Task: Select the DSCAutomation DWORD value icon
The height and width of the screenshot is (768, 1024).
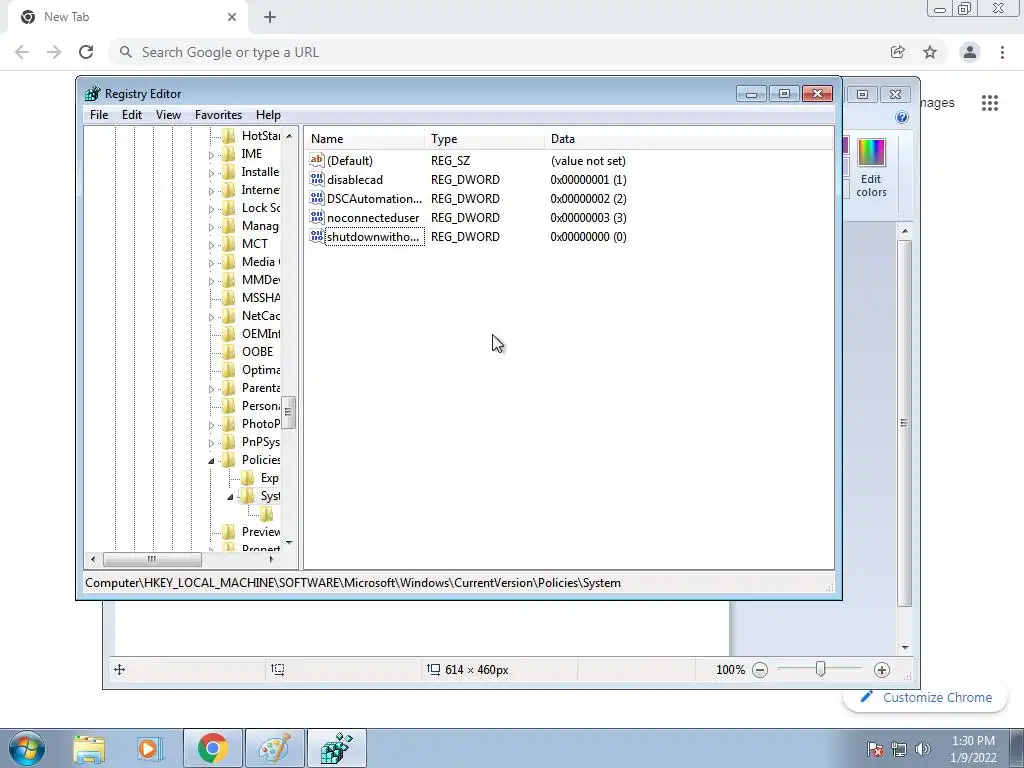Action: (x=317, y=199)
